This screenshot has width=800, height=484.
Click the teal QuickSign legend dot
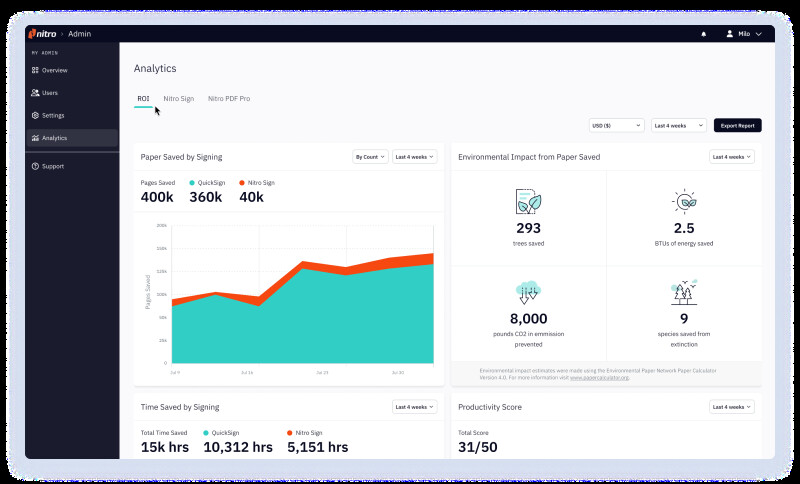point(192,183)
